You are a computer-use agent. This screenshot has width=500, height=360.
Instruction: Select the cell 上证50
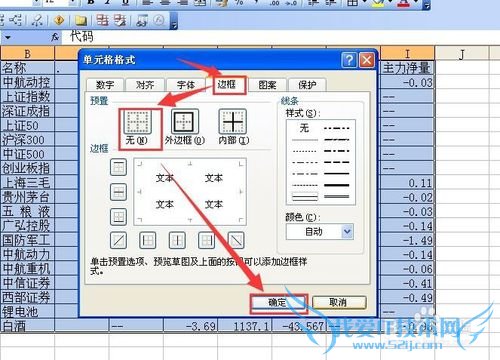click(x=27, y=125)
